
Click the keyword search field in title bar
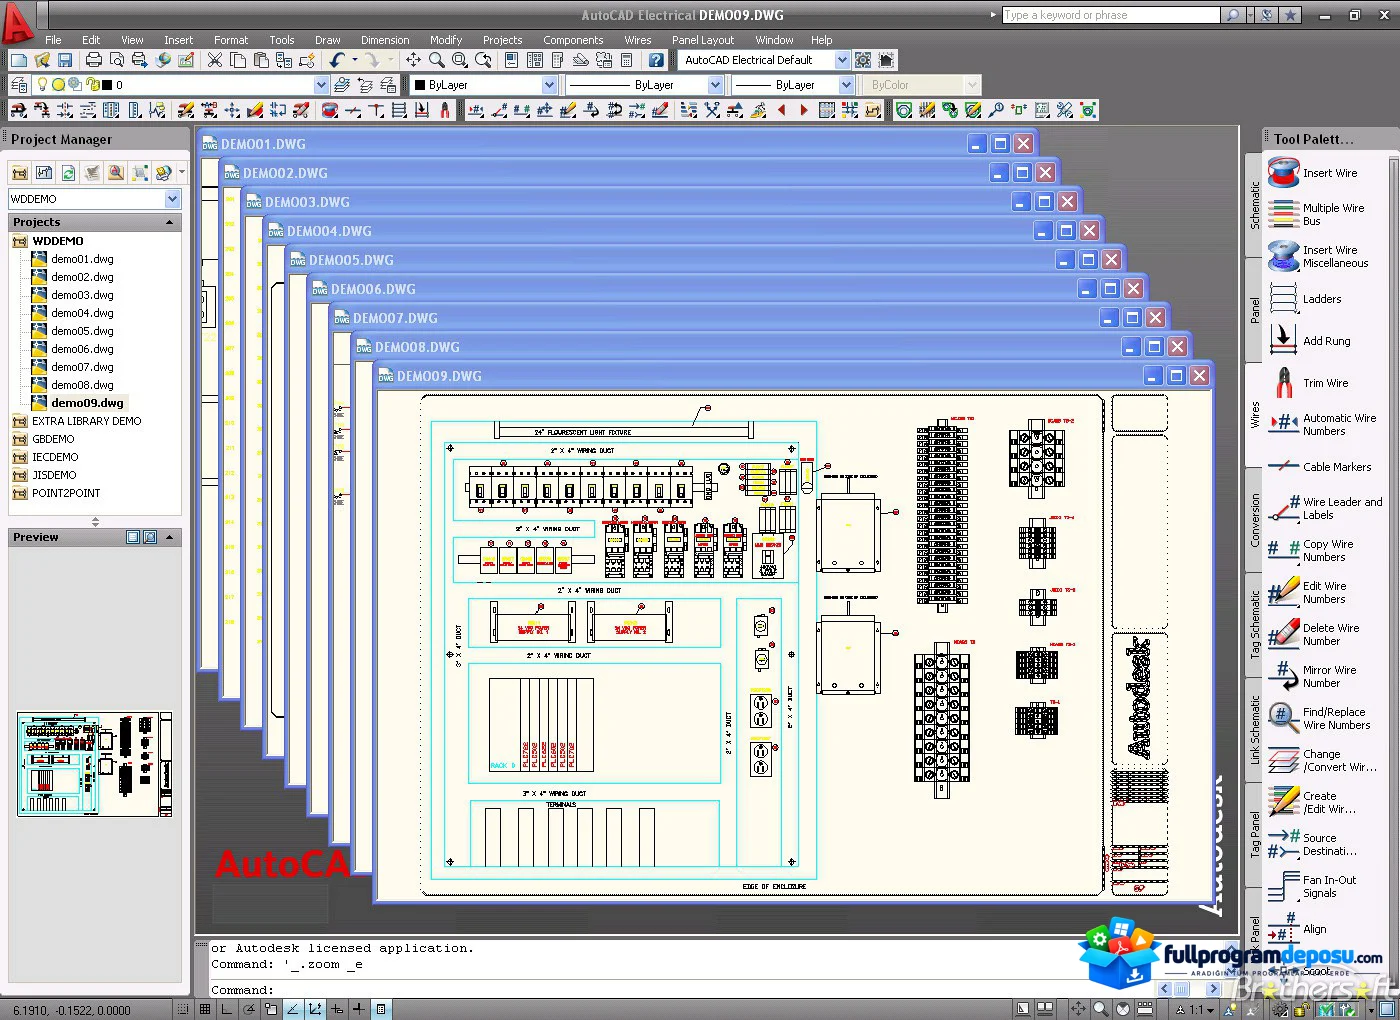[x=1110, y=15]
